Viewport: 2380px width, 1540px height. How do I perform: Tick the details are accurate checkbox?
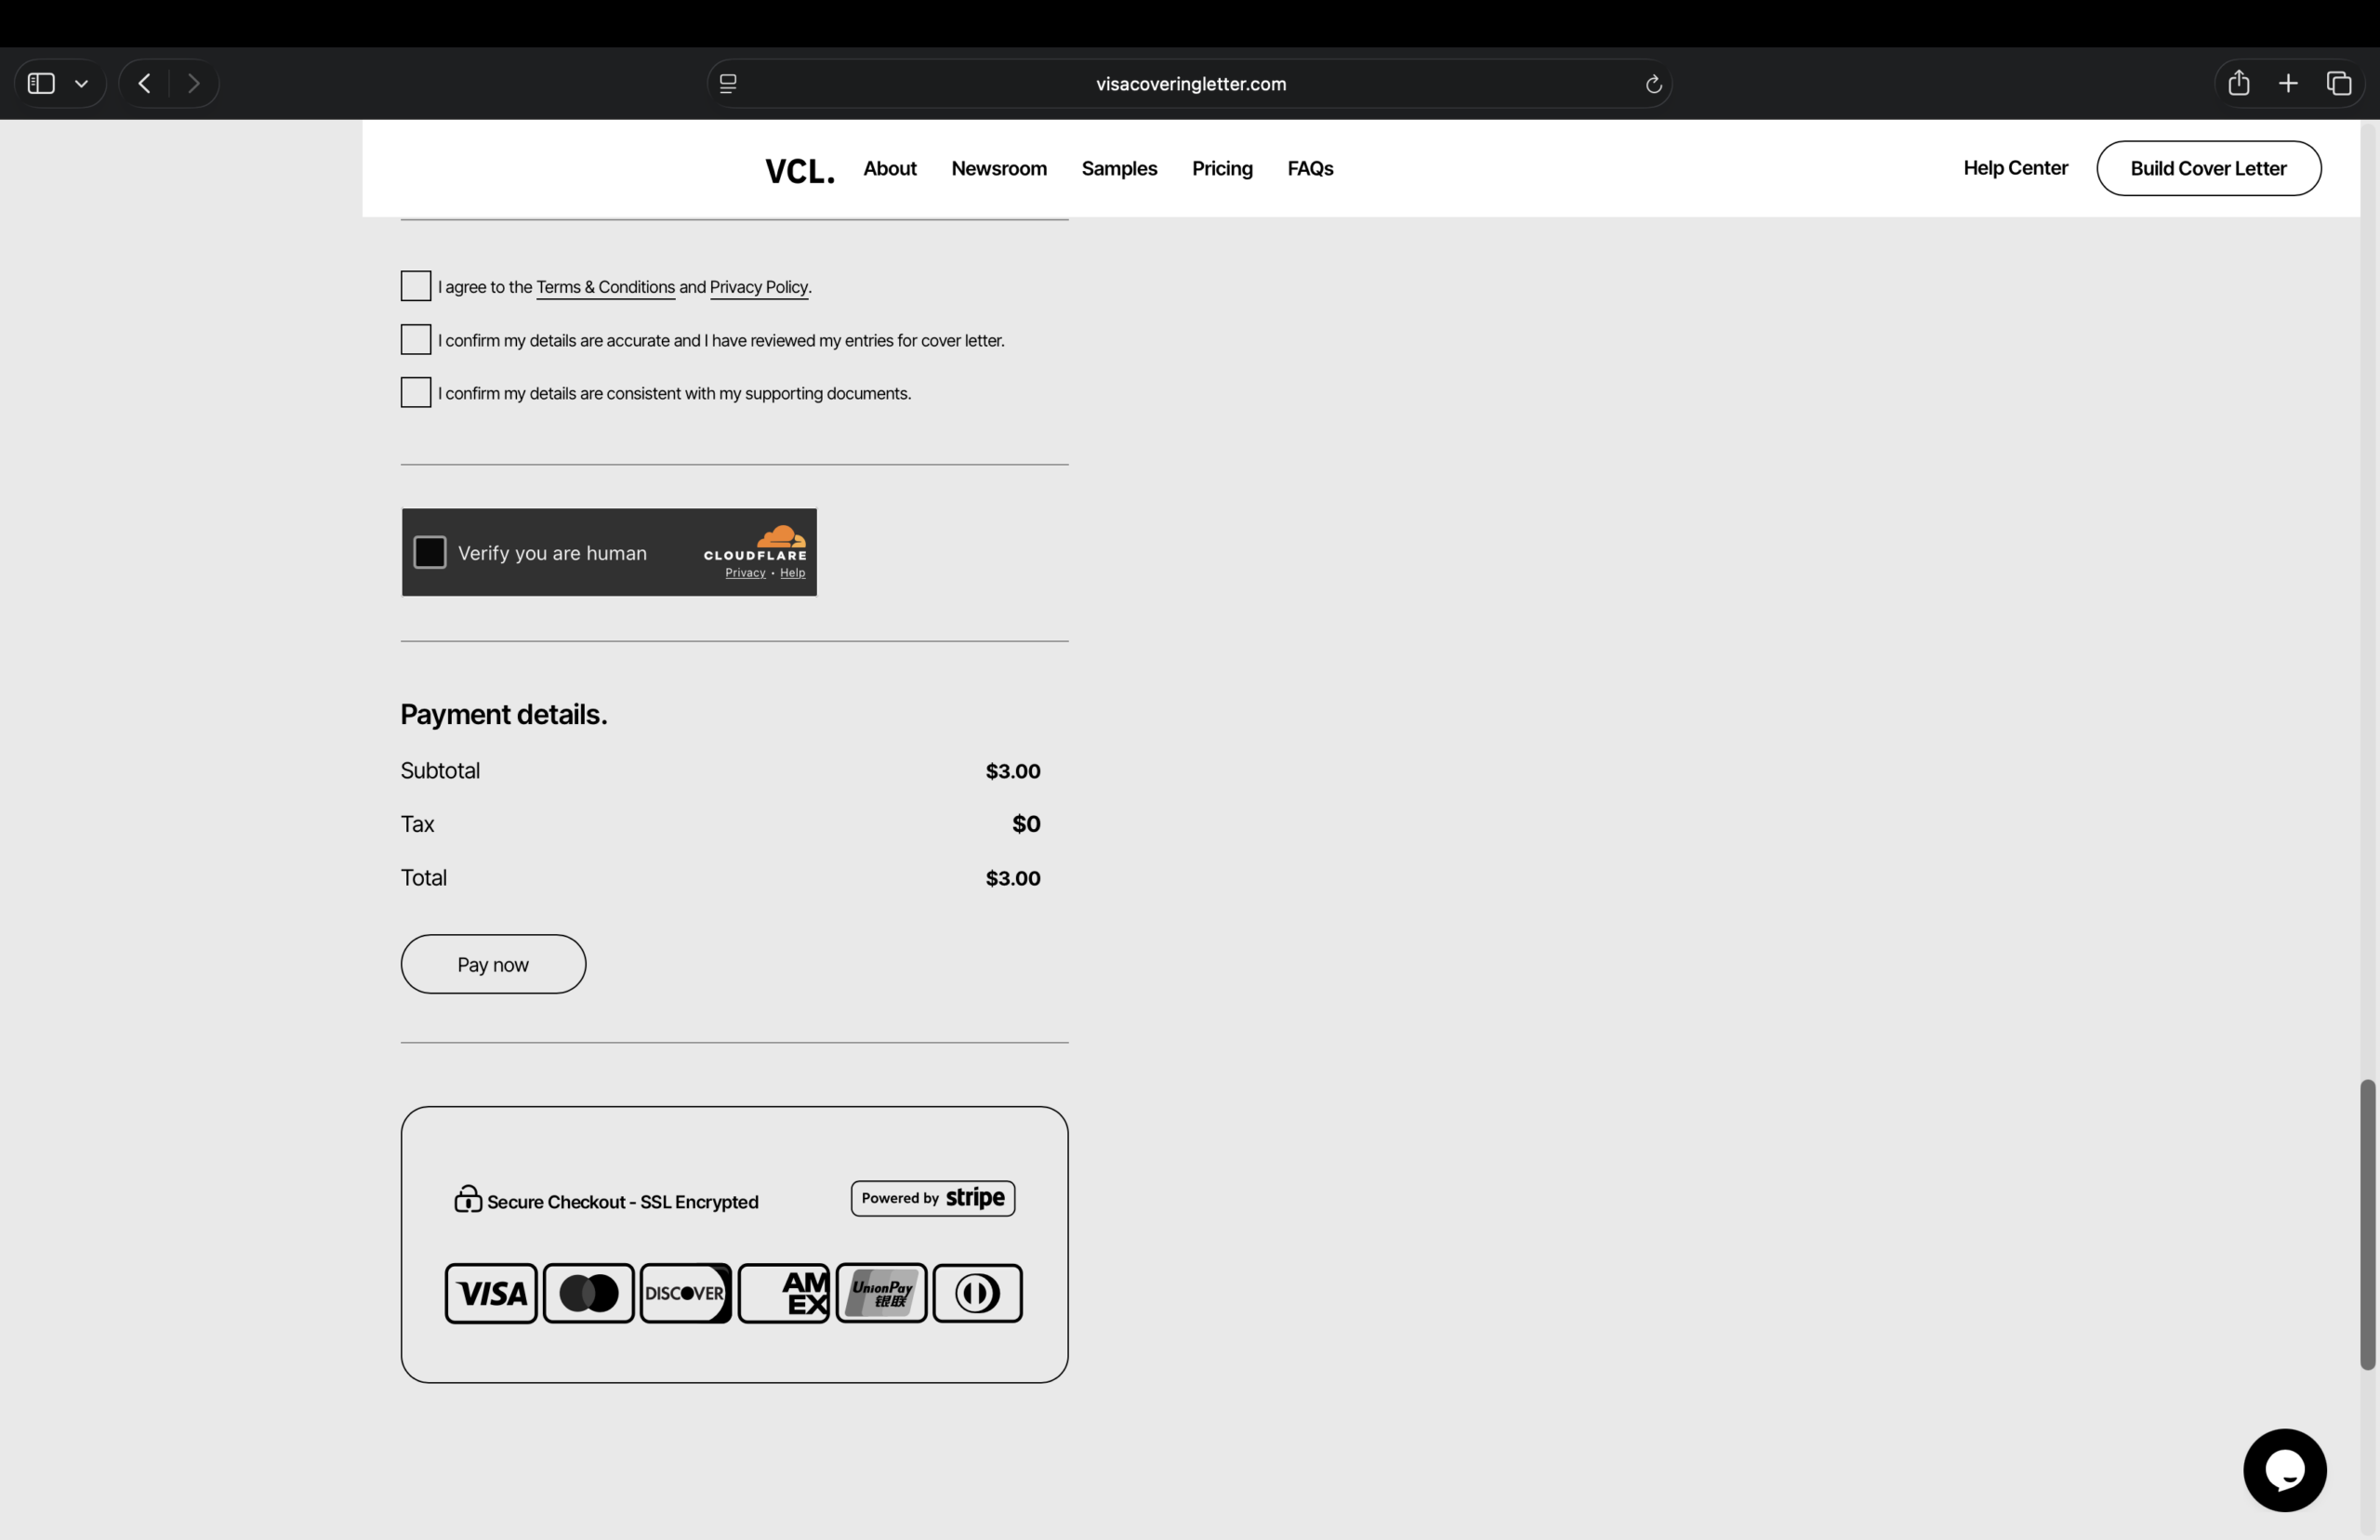click(416, 340)
